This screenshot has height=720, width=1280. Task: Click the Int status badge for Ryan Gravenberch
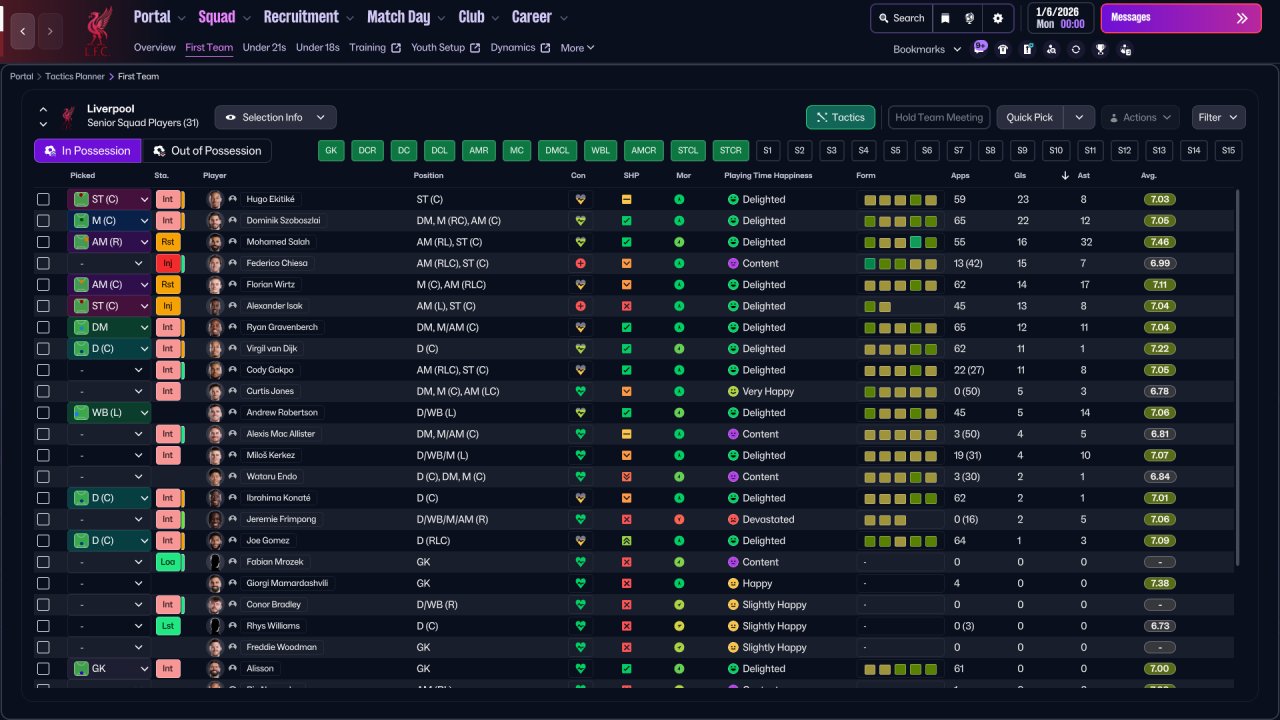pos(167,327)
